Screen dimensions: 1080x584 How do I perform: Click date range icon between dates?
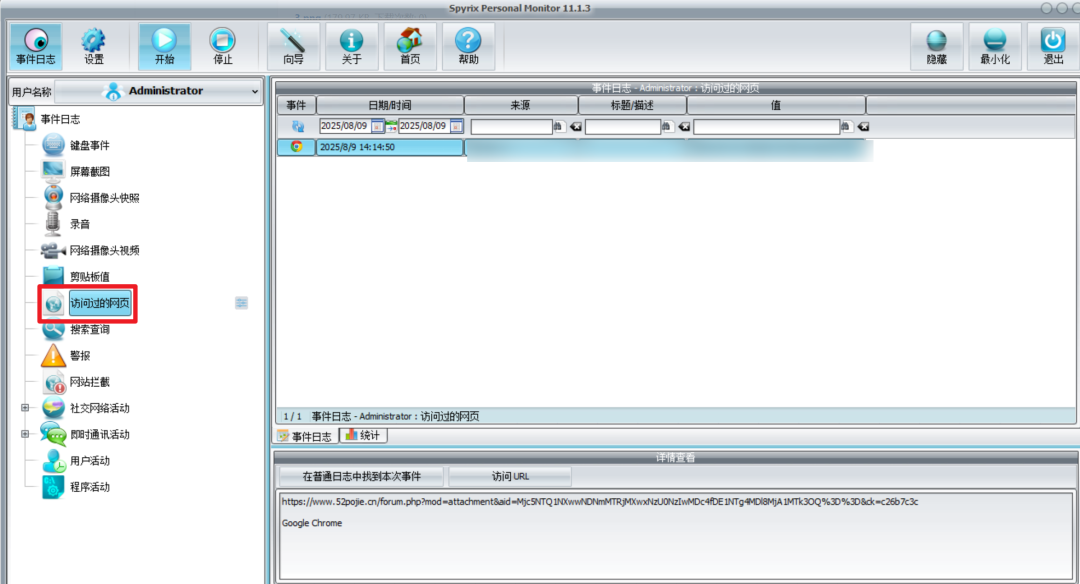pos(391,126)
